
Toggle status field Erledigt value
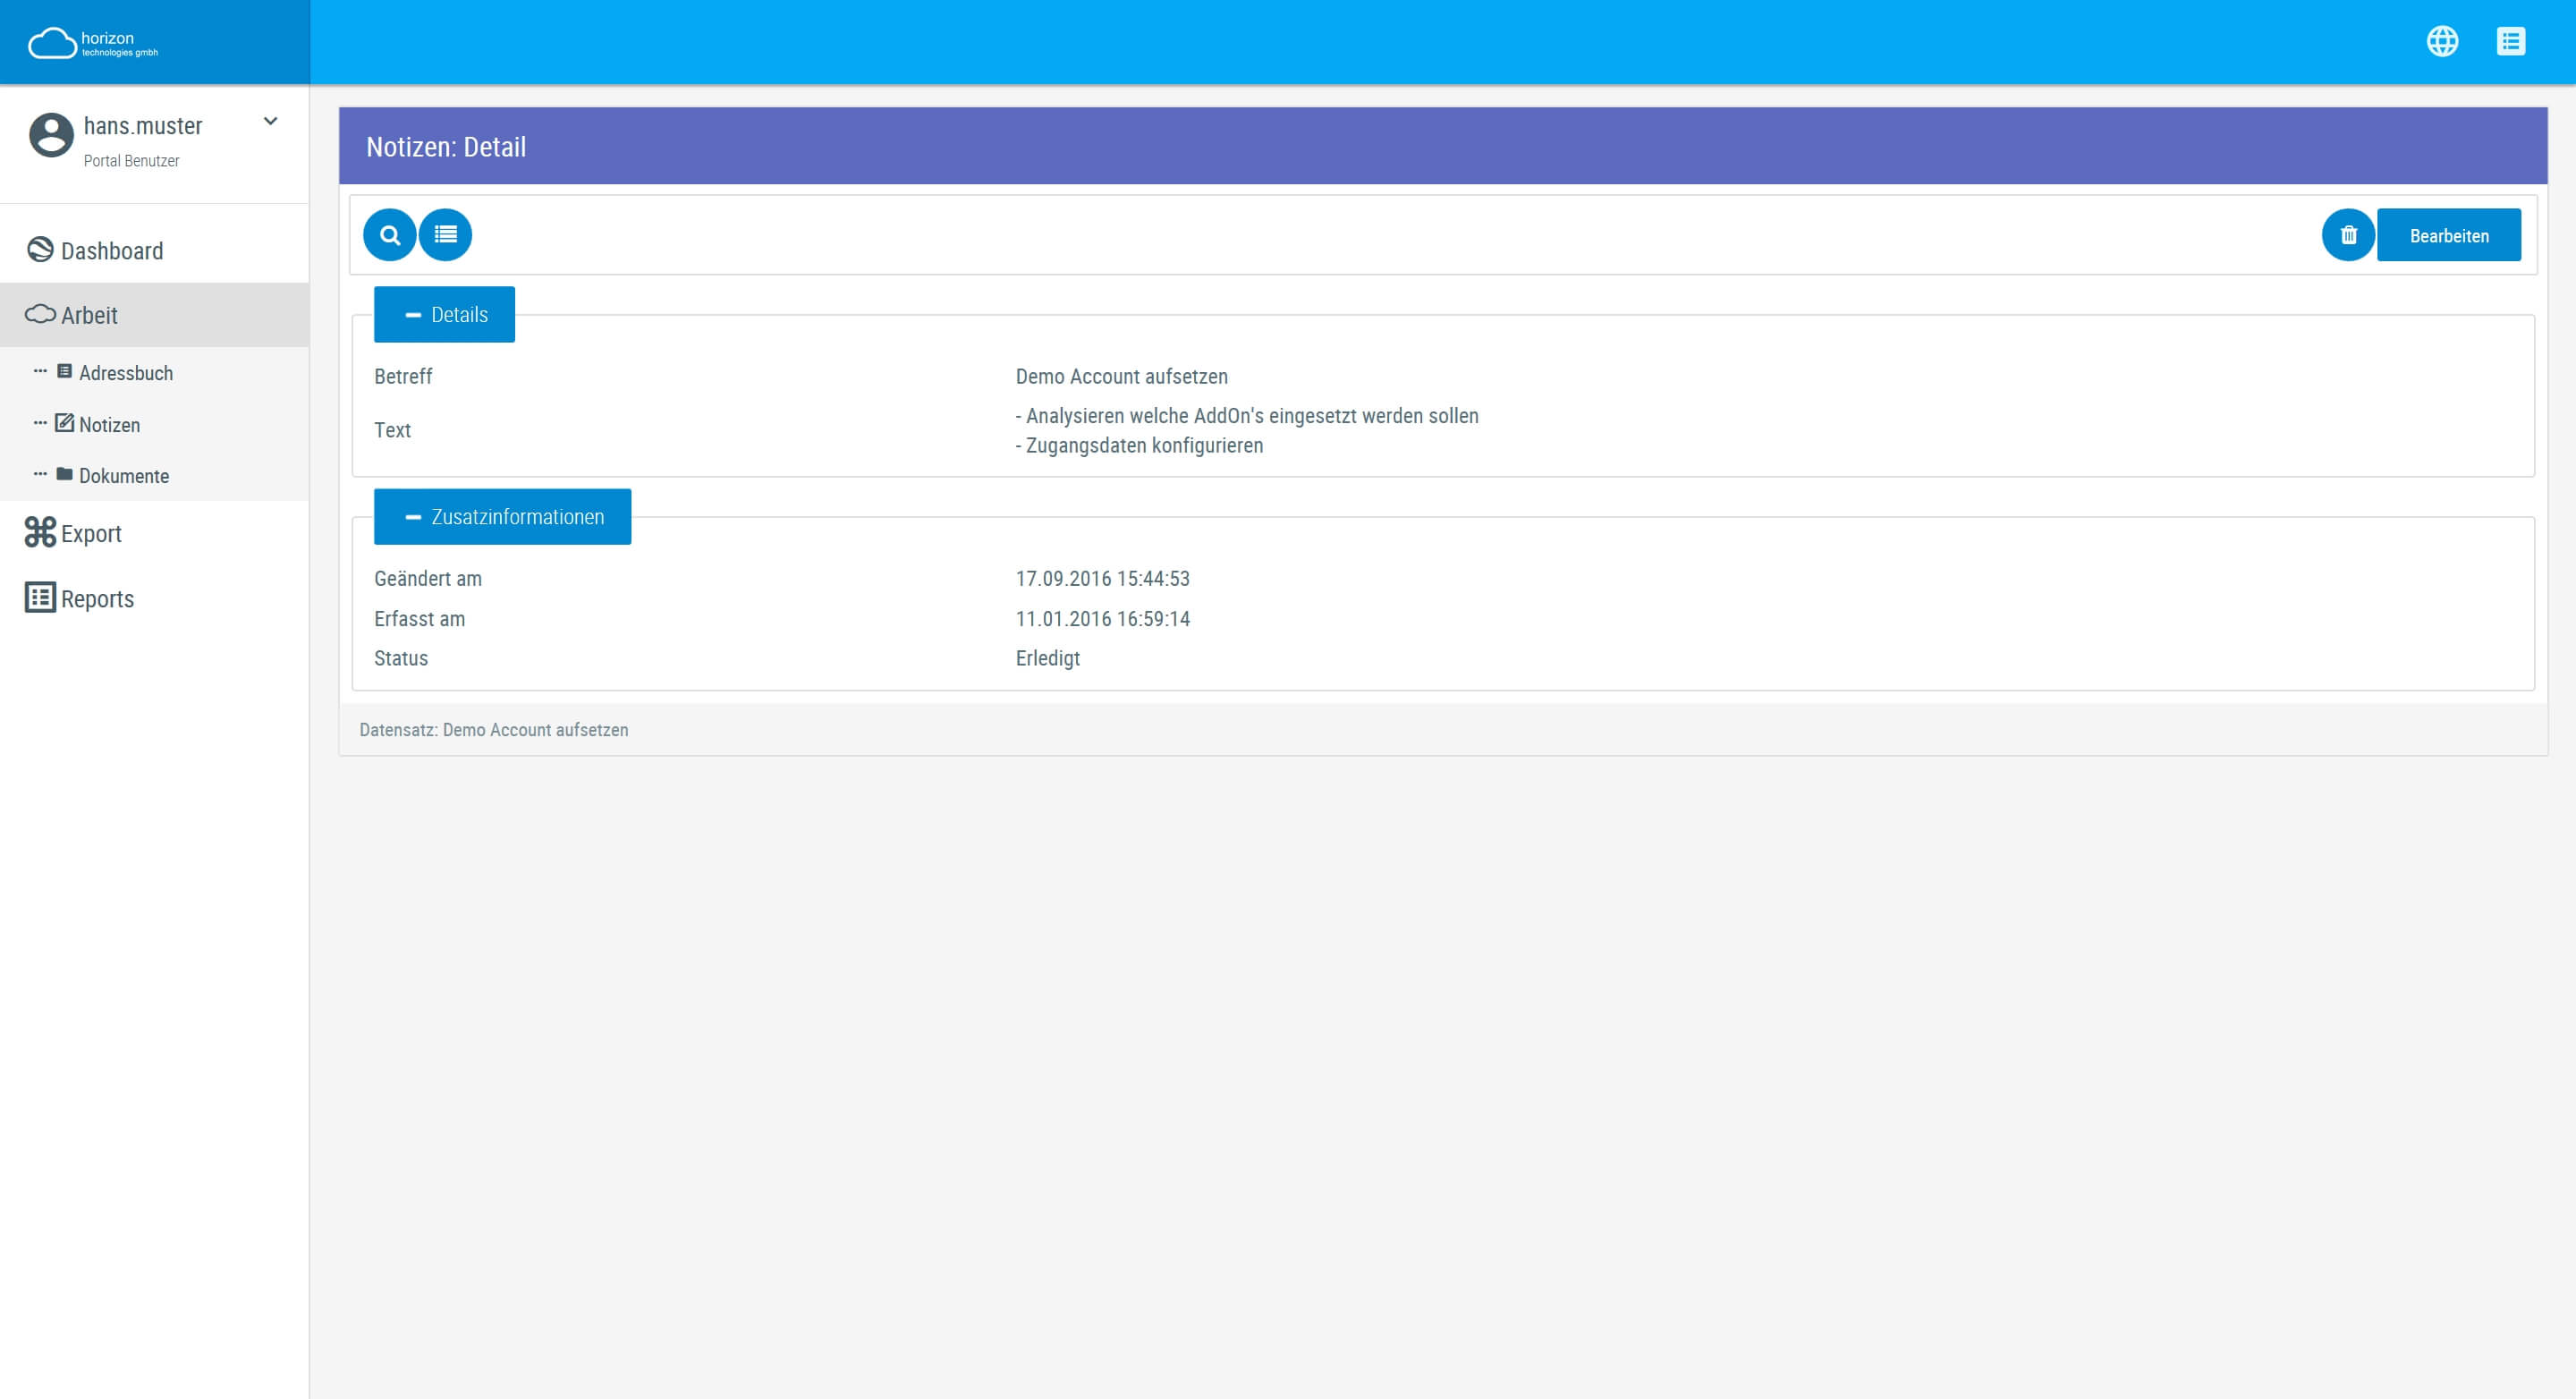click(x=1046, y=658)
